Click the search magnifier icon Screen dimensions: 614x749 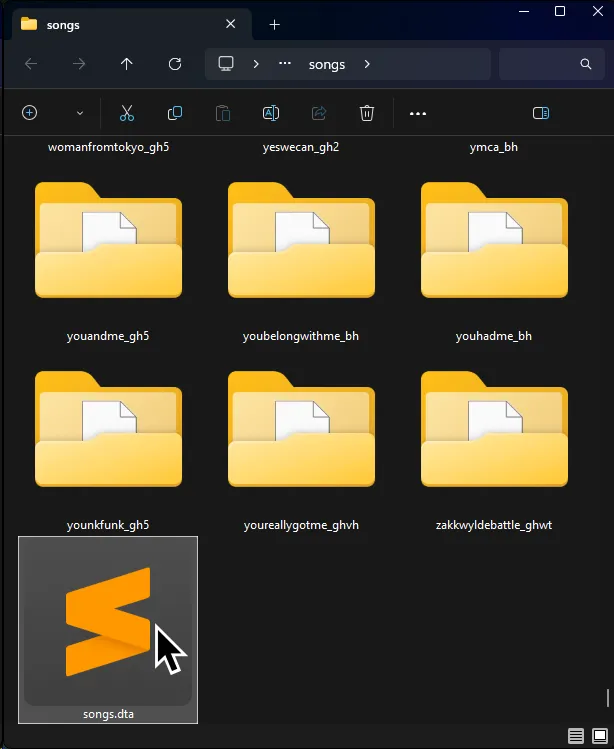[x=586, y=64]
